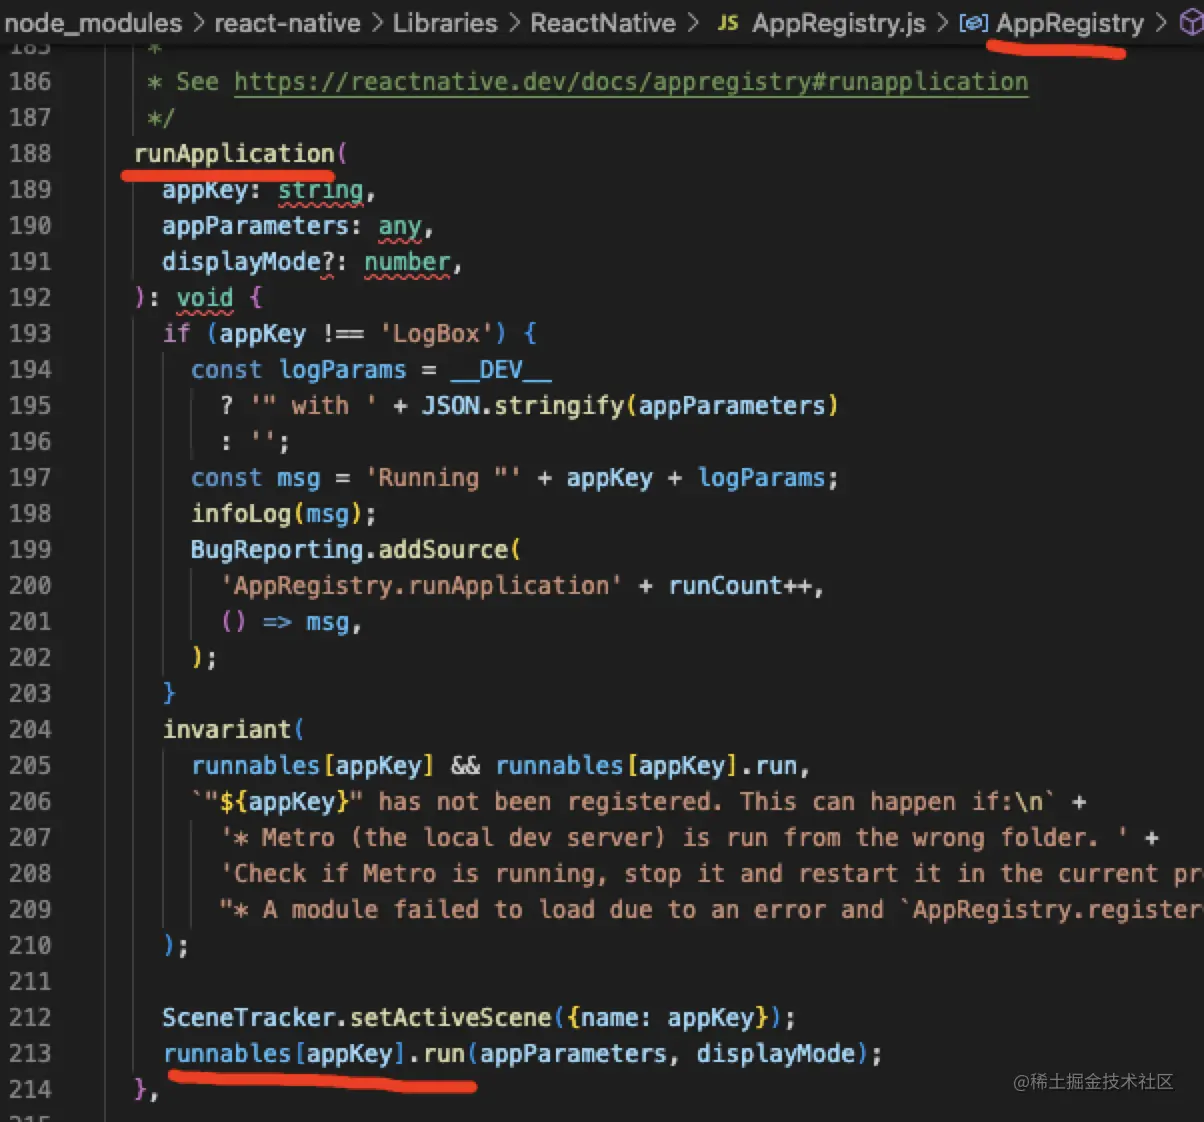Click line number 213 in the gutter

[x=30, y=1053]
